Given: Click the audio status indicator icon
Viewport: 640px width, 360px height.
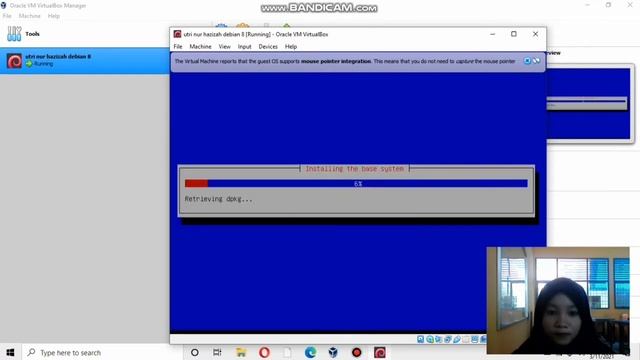Looking at the screenshot, I should pos(438,339).
